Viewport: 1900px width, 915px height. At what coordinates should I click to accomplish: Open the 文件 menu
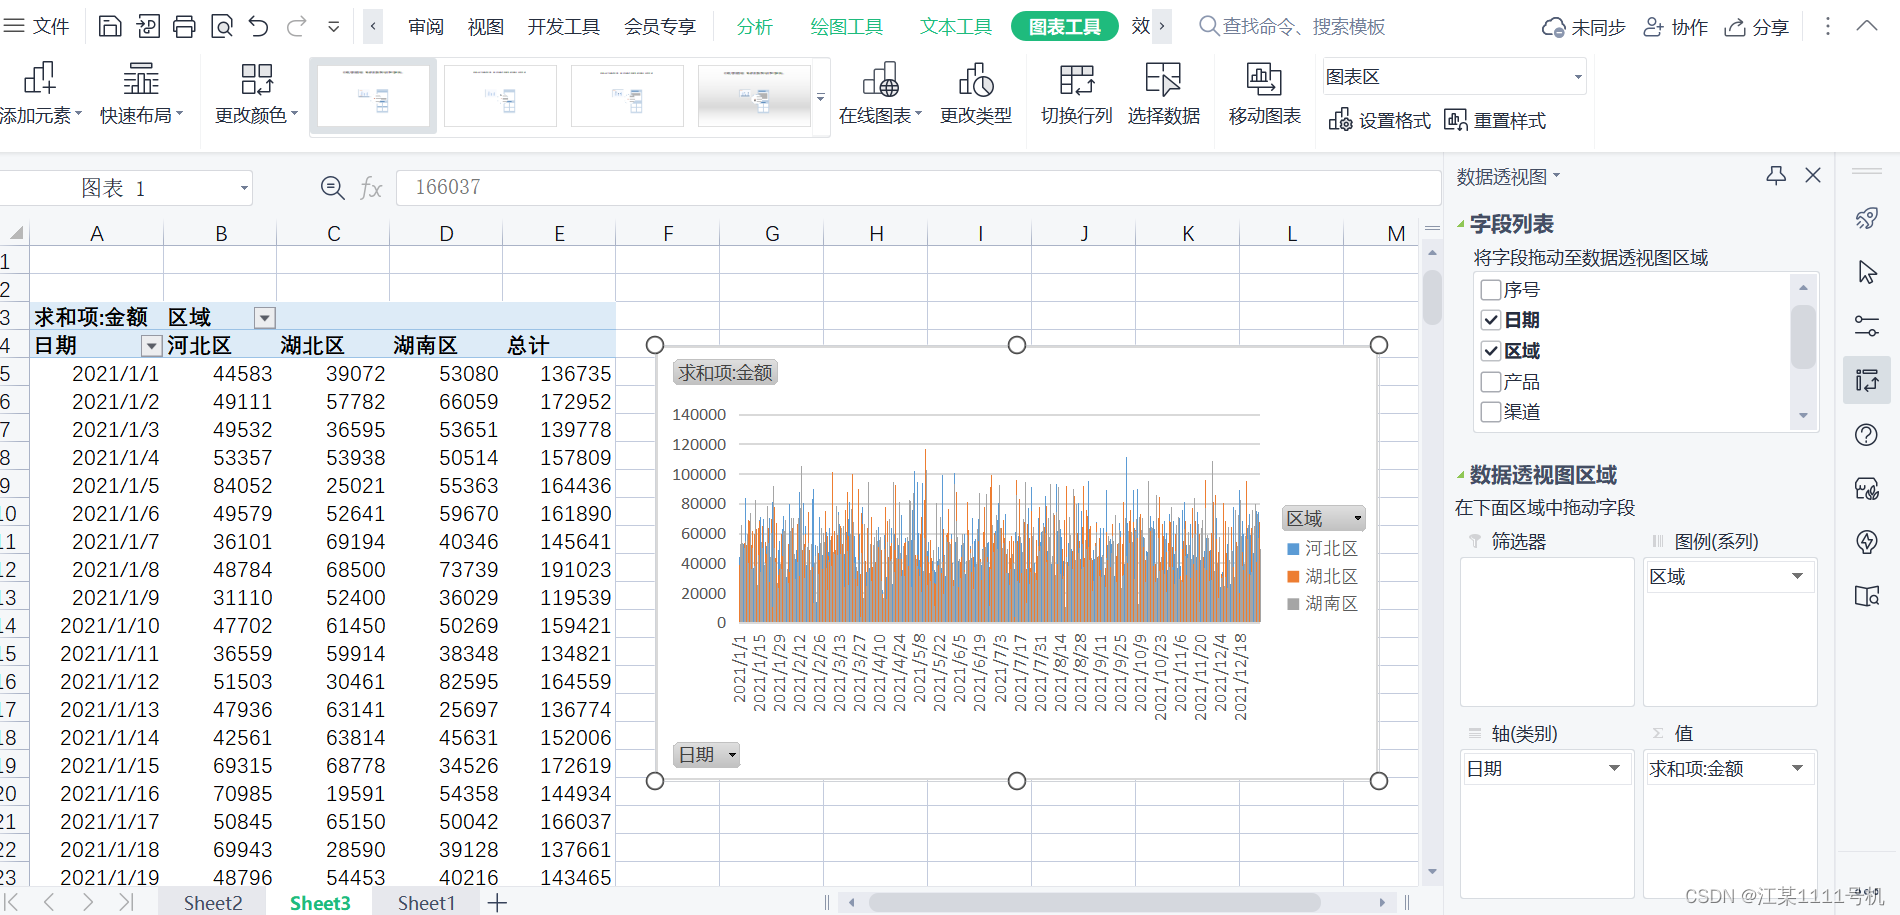click(37, 26)
